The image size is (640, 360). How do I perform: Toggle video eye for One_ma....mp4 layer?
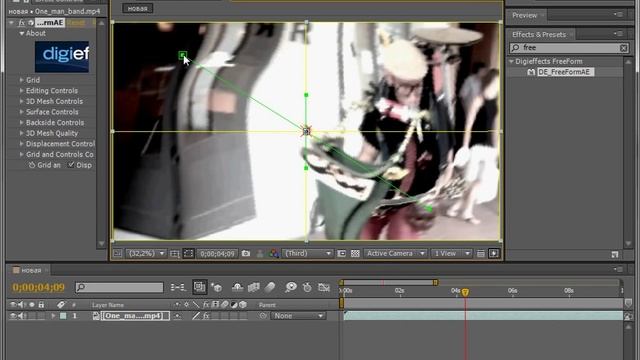[13, 316]
